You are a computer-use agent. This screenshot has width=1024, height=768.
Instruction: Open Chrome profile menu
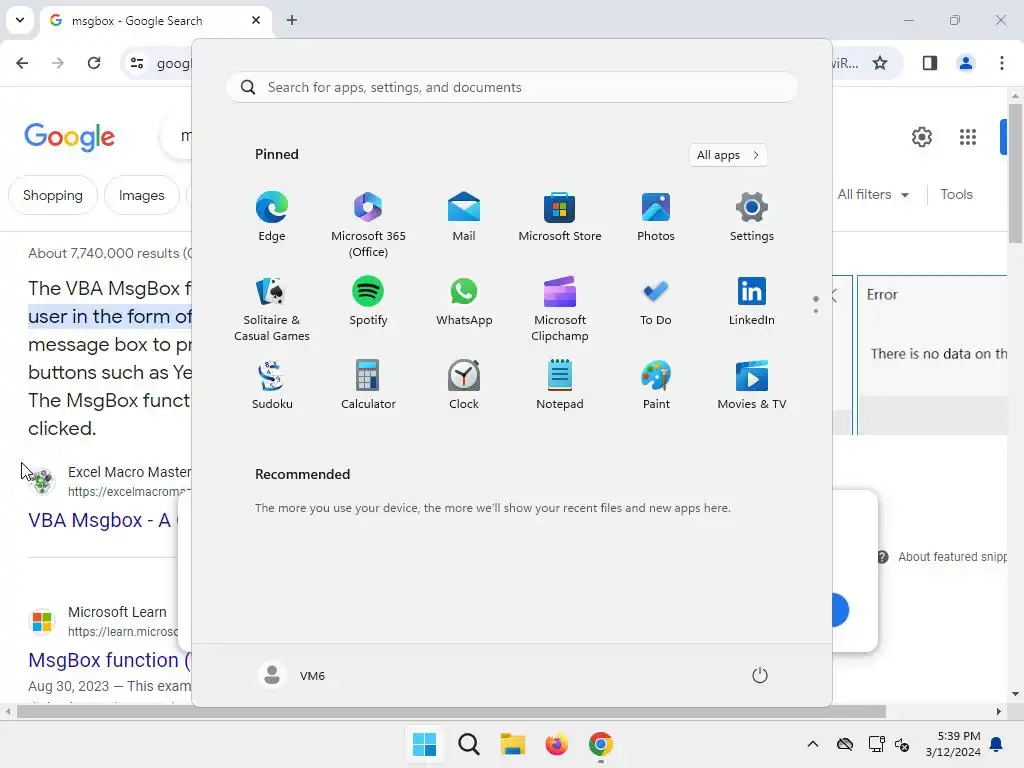pos(966,63)
